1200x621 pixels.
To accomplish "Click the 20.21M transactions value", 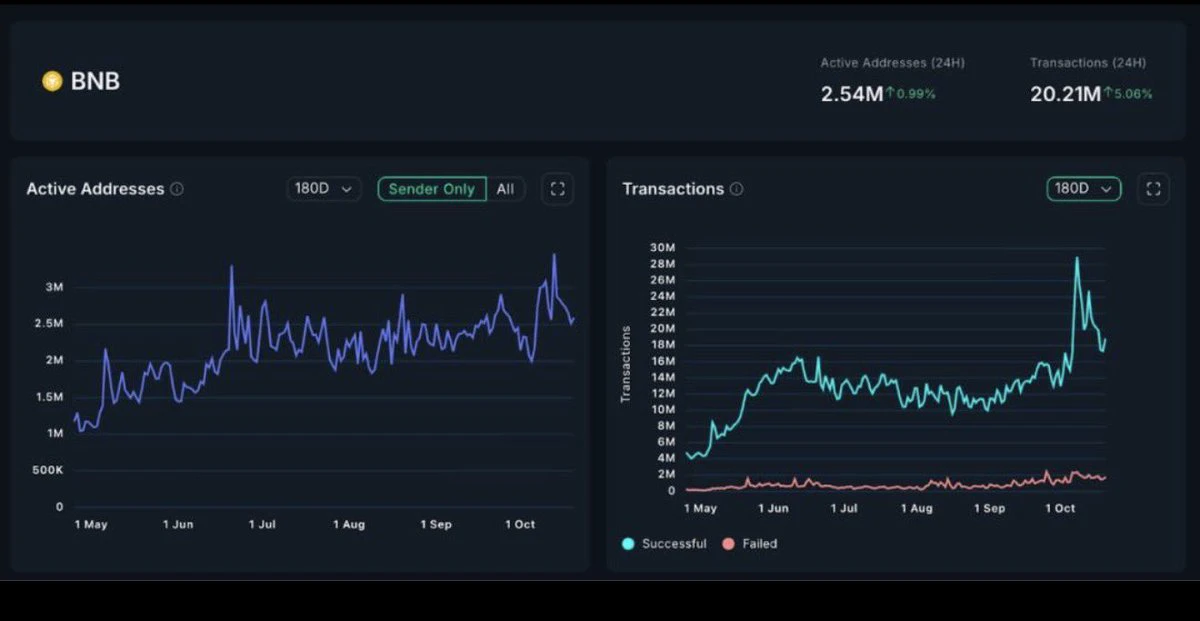I will pyautogui.click(x=1066, y=94).
